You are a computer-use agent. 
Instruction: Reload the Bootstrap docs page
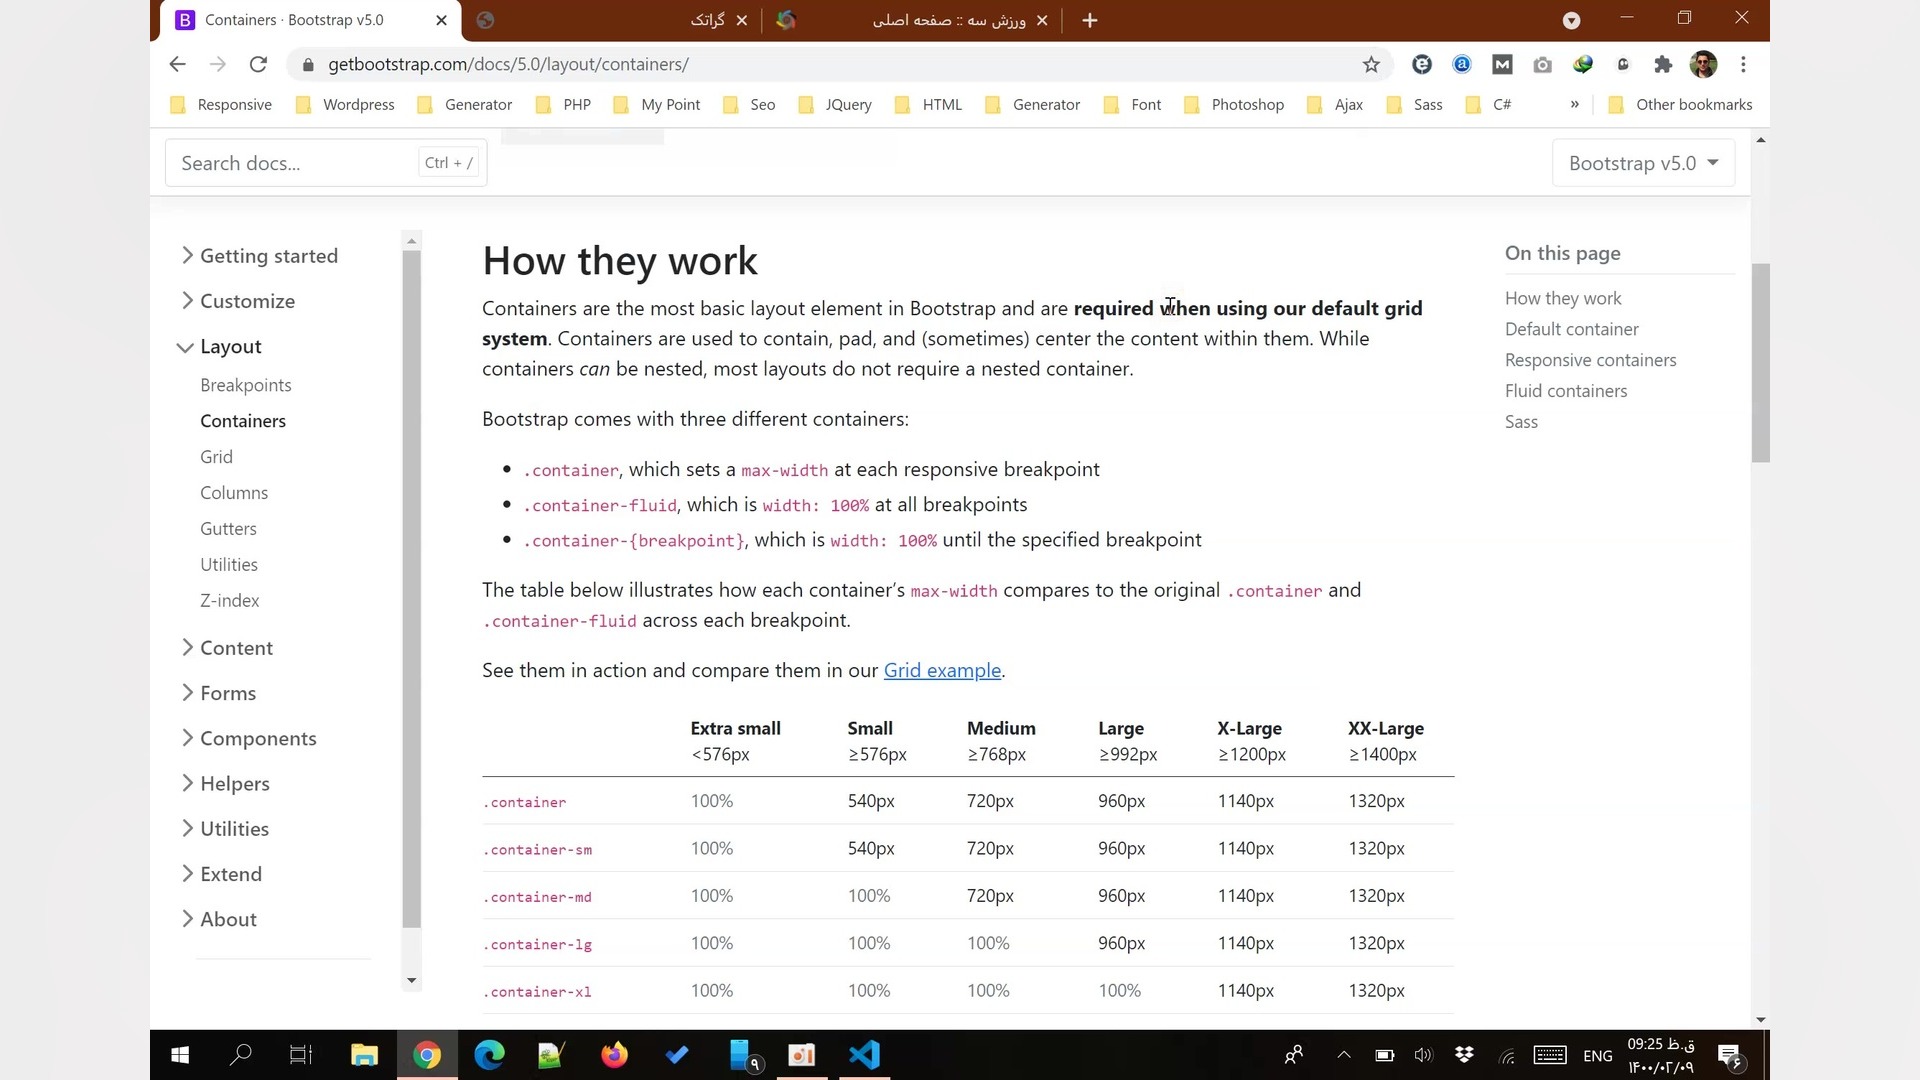click(x=258, y=64)
